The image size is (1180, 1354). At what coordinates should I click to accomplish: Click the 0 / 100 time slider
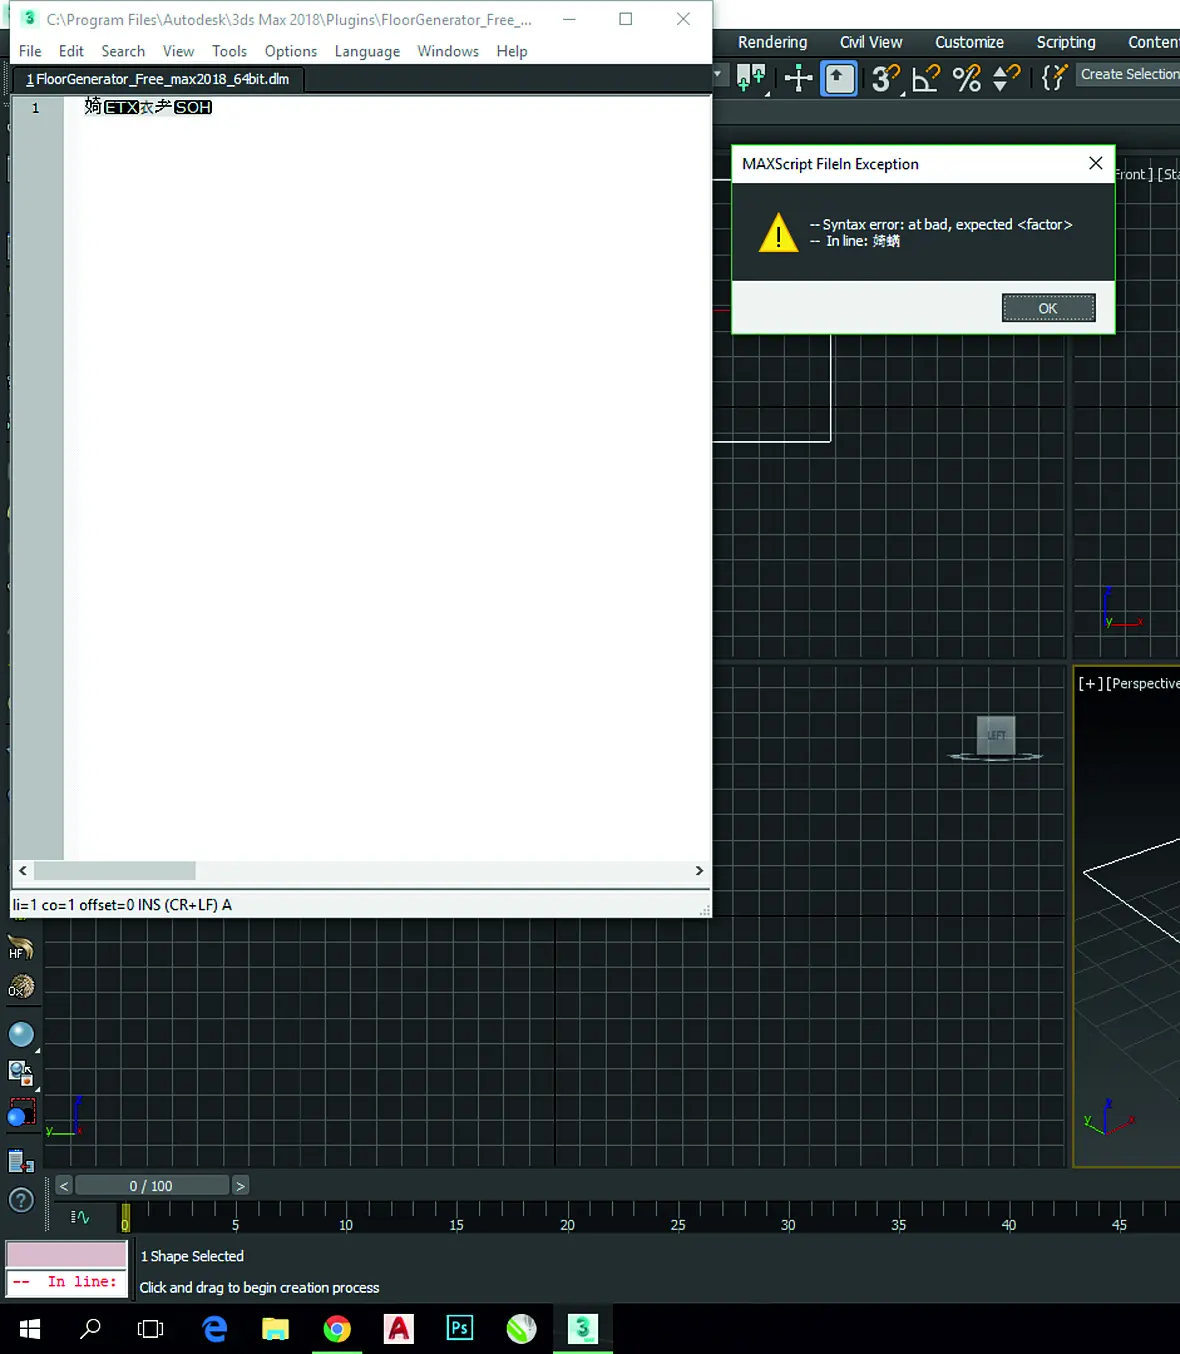tap(152, 1186)
